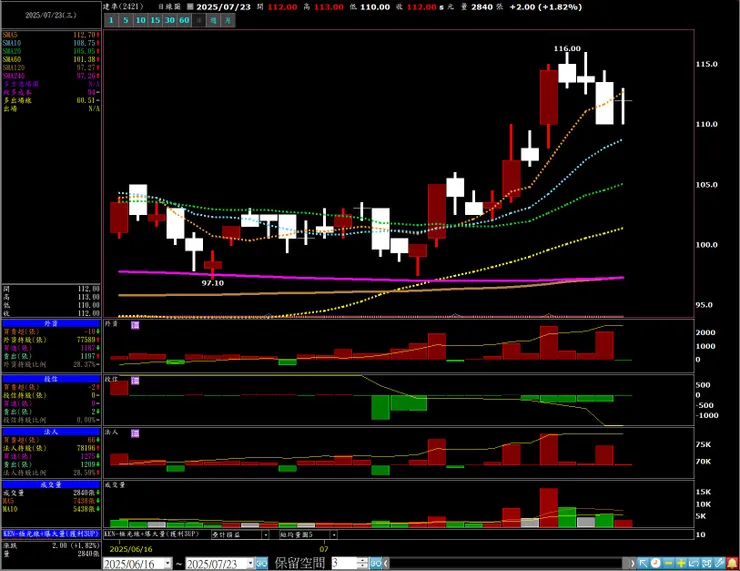Image resolution: width=740 pixels, height=571 pixels.
Task: Click the undo curved arrow icon
Action: (694, 563)
